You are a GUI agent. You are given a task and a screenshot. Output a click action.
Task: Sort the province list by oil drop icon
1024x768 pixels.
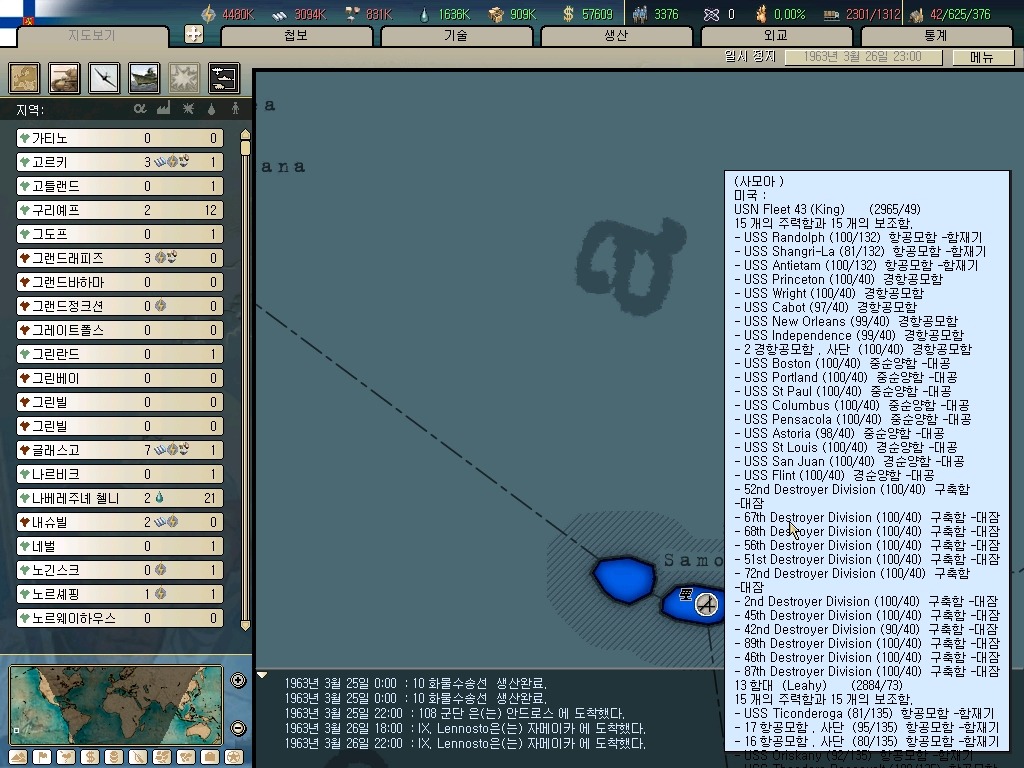point(211,109)
